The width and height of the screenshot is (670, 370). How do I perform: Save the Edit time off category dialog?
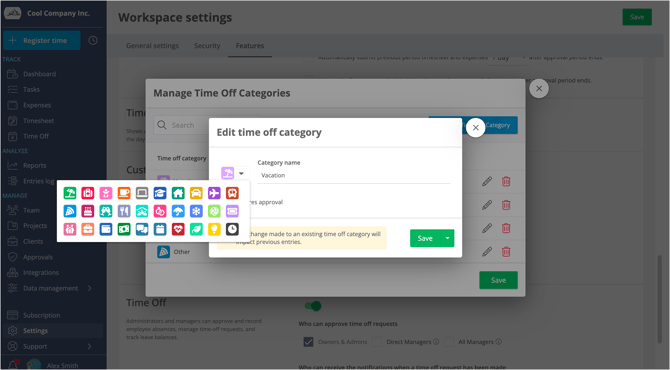pyautogui.click(x=425, y=238)
